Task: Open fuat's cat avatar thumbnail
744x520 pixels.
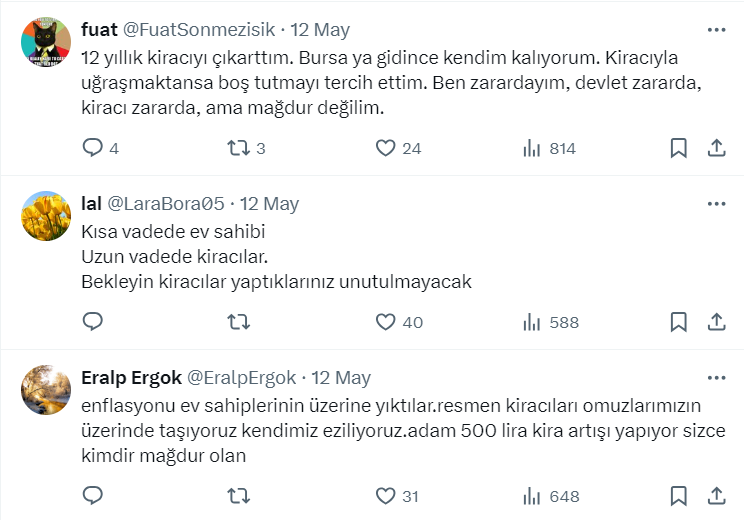Action: [45, 41]
